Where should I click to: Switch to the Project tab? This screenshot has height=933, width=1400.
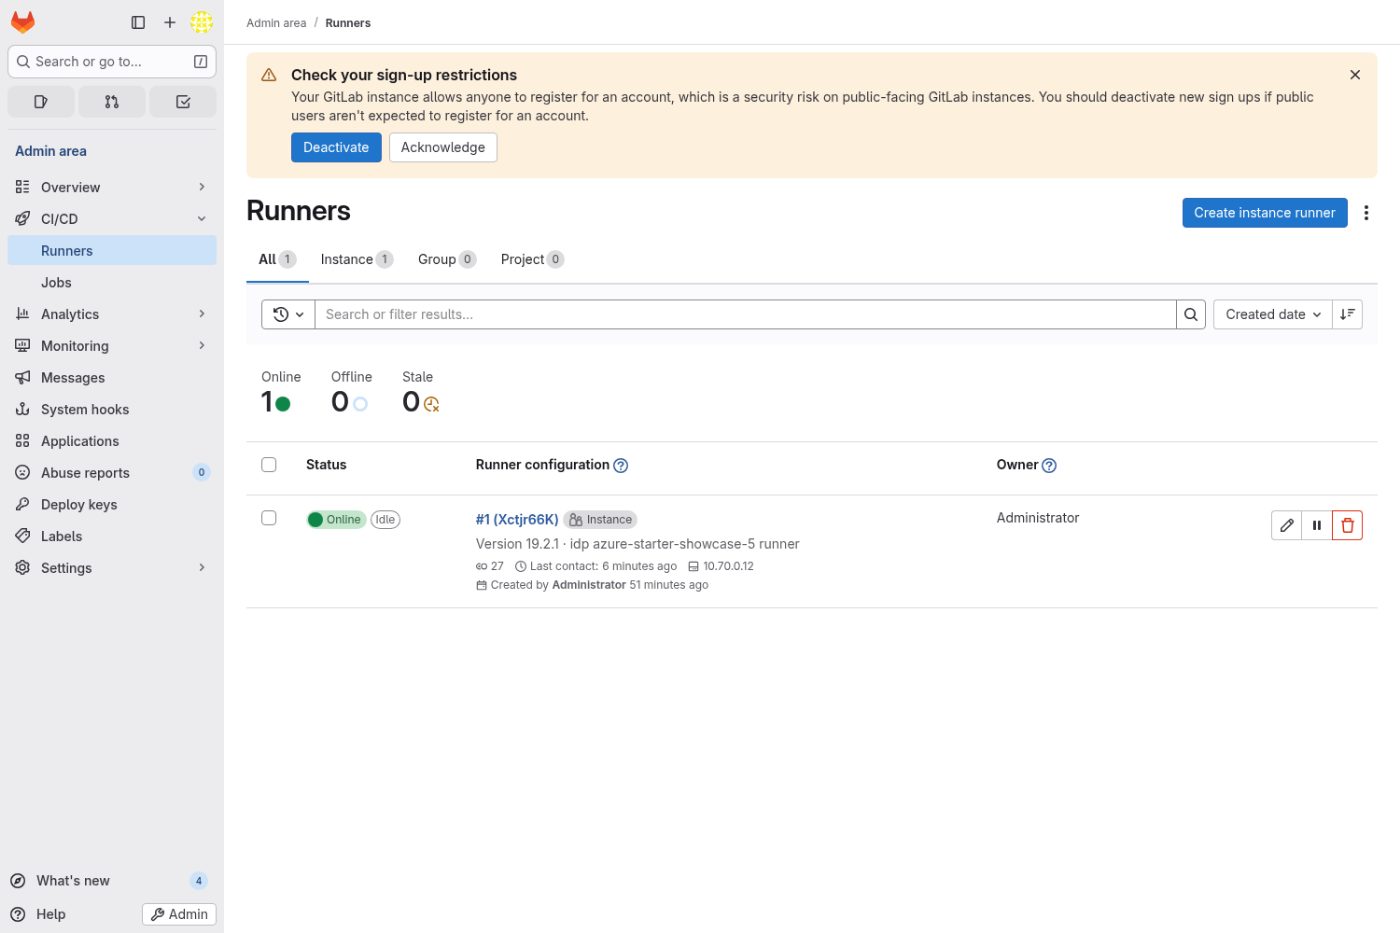tap(532, 259)
